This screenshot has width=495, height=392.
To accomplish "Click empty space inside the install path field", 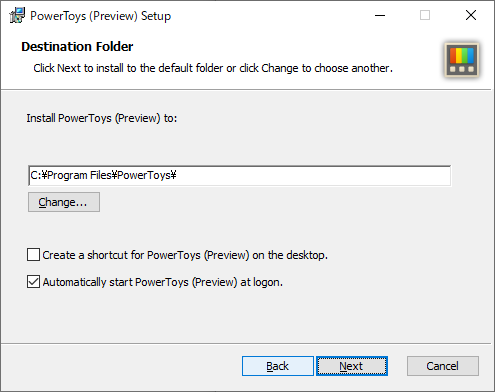I will point(313,175).
